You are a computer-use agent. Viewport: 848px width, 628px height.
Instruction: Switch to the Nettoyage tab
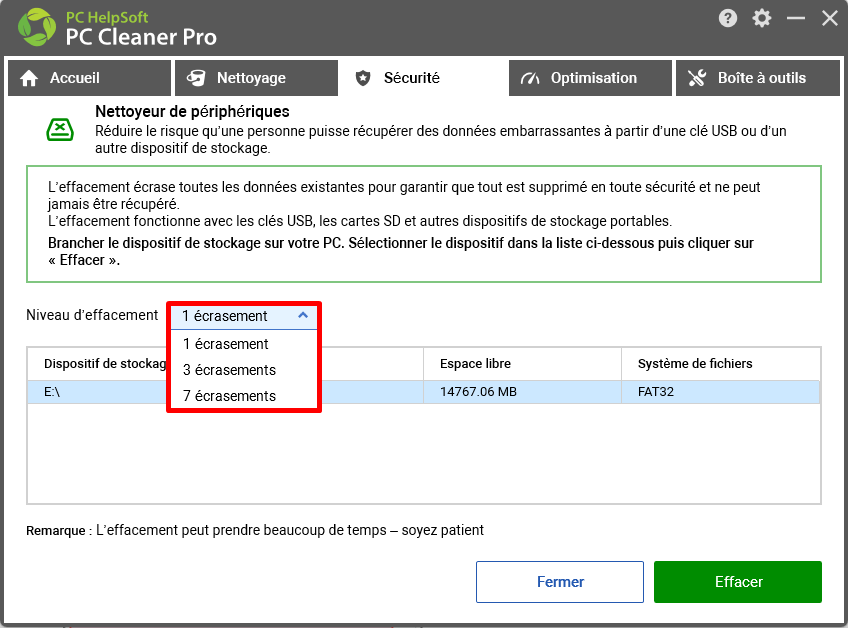click(256, 78)
